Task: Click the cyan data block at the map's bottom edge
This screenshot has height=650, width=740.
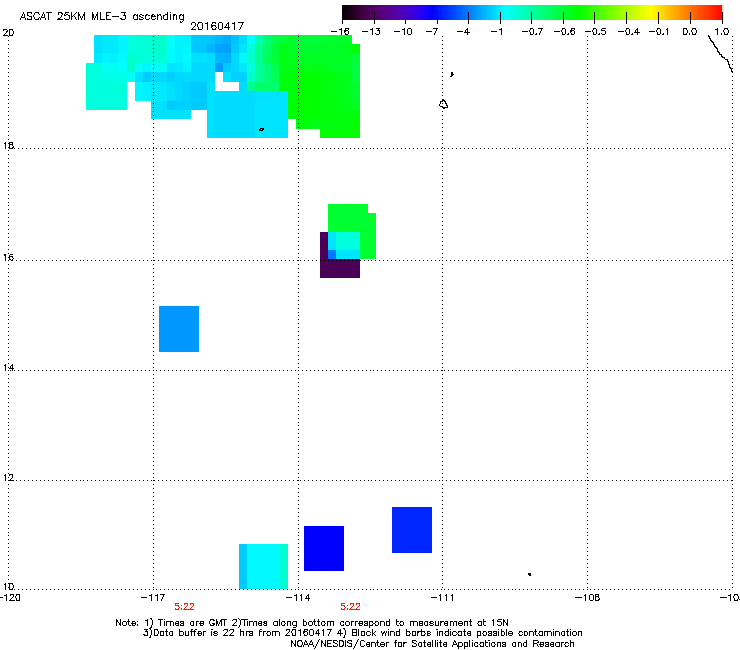Action: click(263, 566)
